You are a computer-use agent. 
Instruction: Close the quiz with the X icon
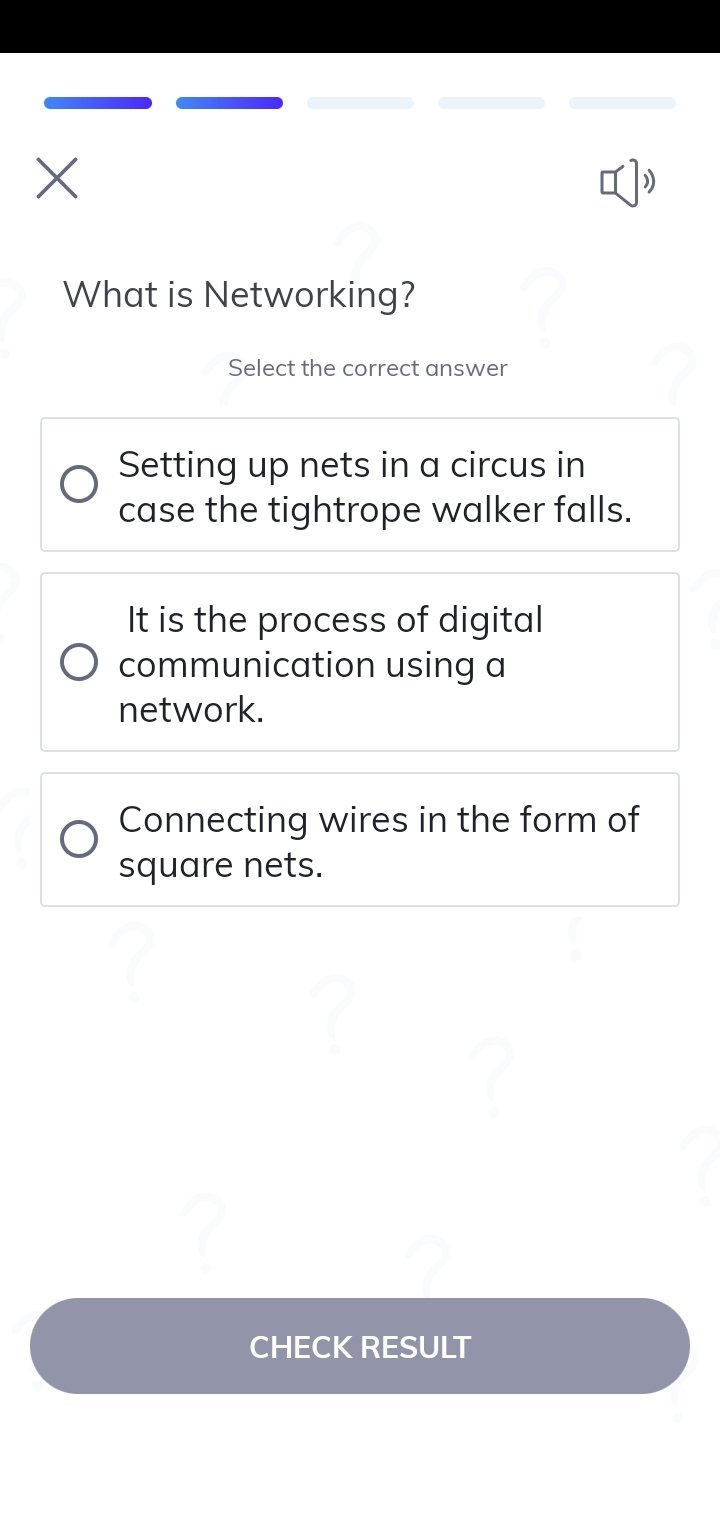point(57,178)
